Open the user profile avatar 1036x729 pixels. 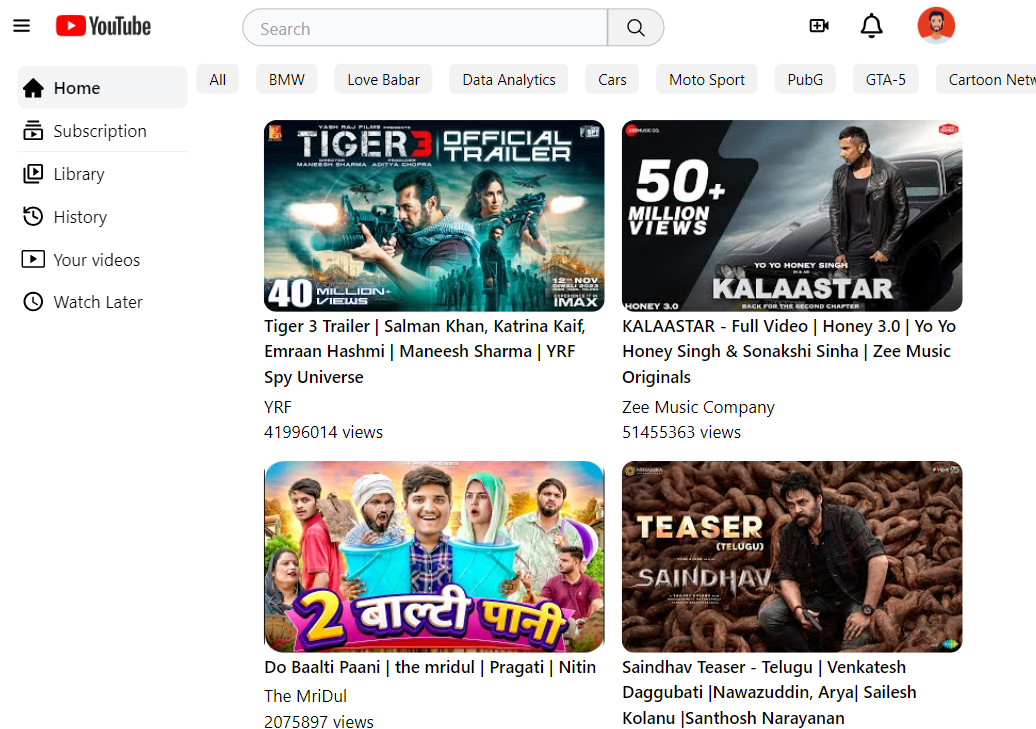click(x=936, y=26)
